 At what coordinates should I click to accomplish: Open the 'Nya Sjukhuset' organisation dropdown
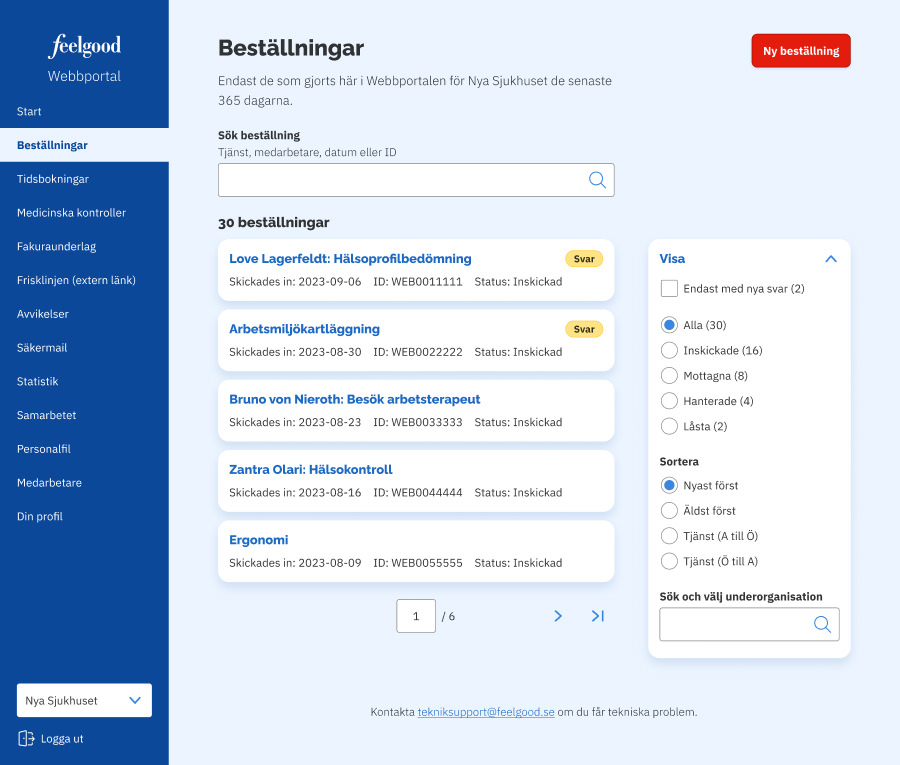tap(84, 700)
